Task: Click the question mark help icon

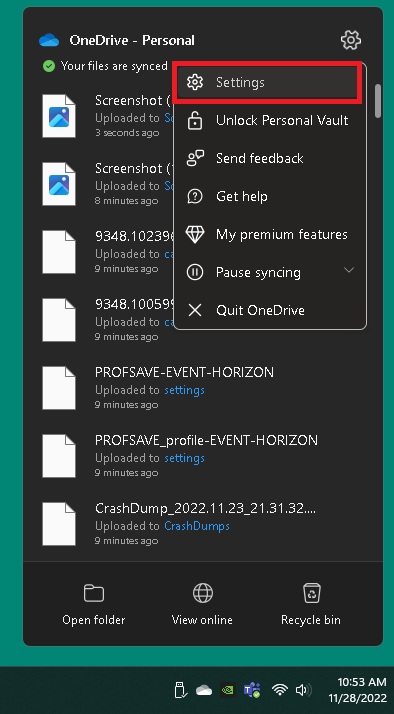Action: pyautogui.click(x=195, y=197)
